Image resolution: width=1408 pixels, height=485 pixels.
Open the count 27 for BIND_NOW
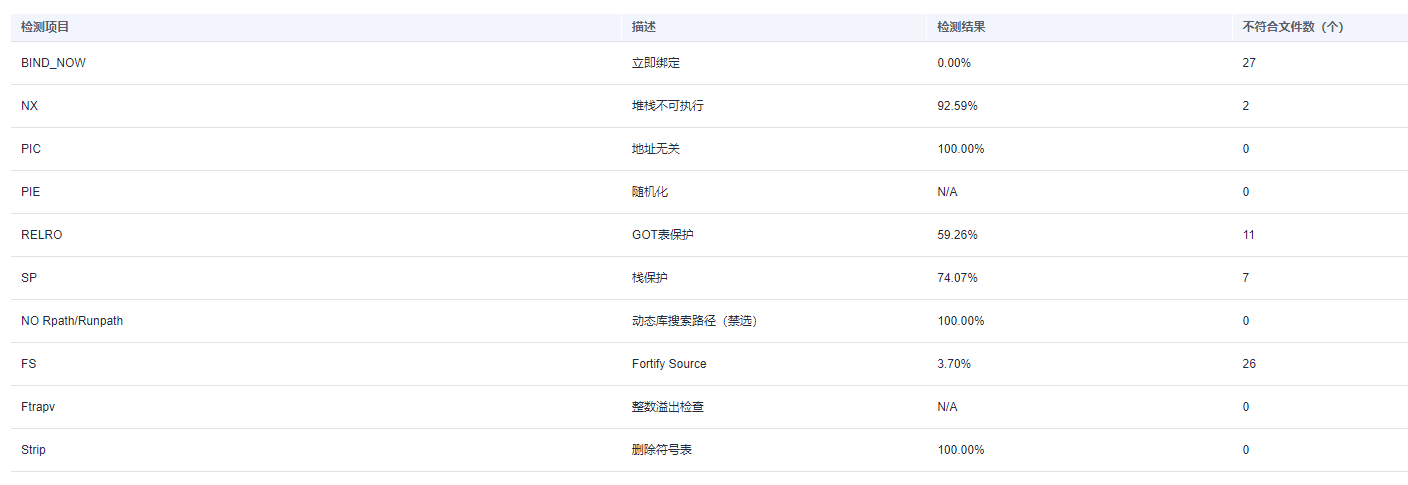click(1249, 63)
